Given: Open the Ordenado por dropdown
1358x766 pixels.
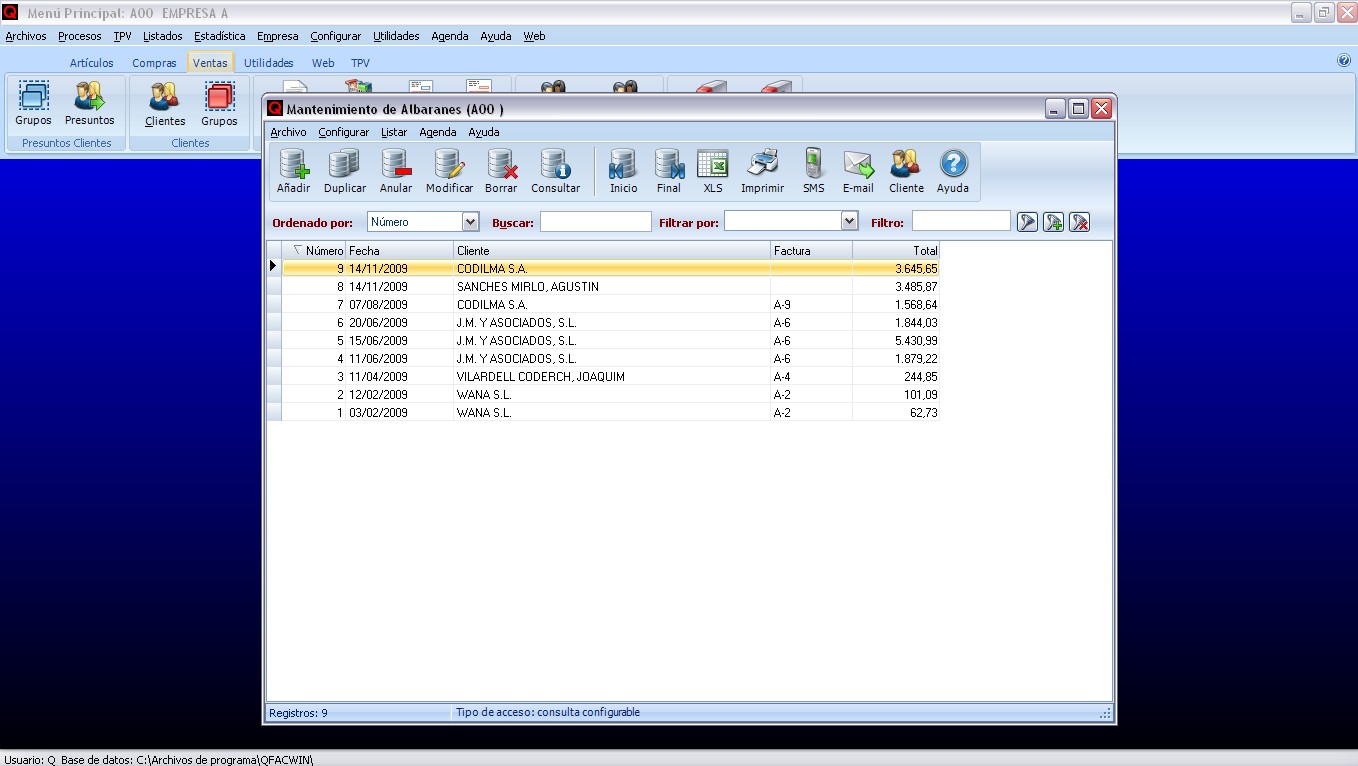Looking at the screenshot, I should [x=470, y=222].
